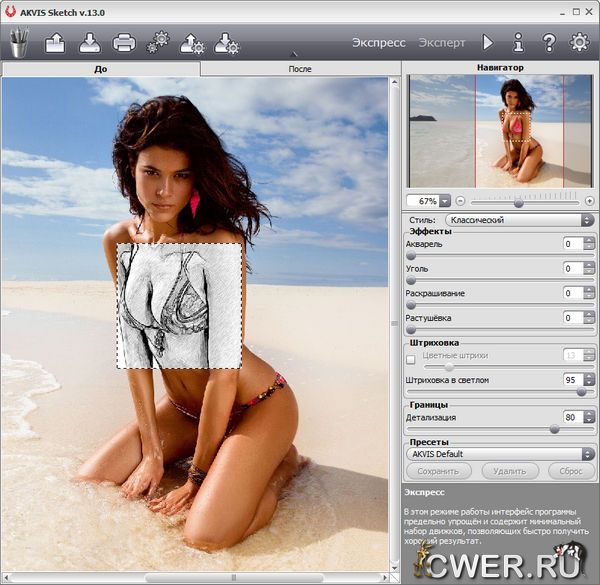
Task: Switch to Эксперт mode
Action: coord(441,43)
